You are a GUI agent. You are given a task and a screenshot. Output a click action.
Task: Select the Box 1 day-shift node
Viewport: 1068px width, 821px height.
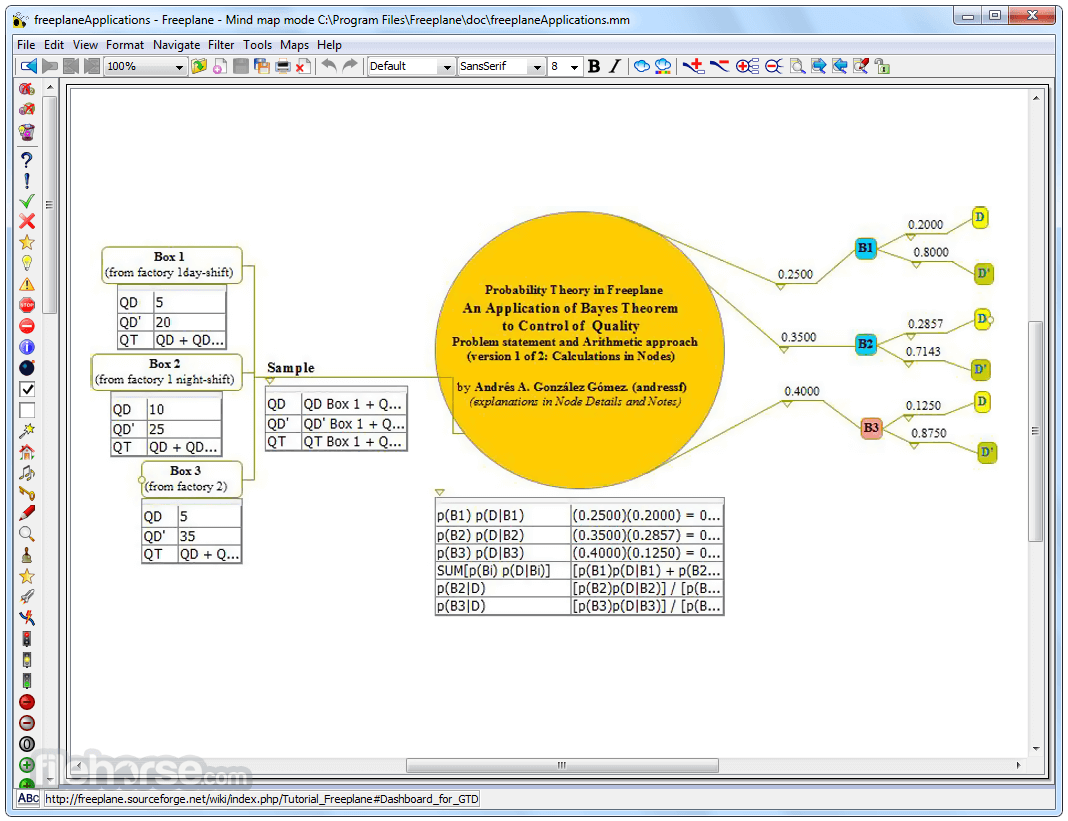pos(172,264)
